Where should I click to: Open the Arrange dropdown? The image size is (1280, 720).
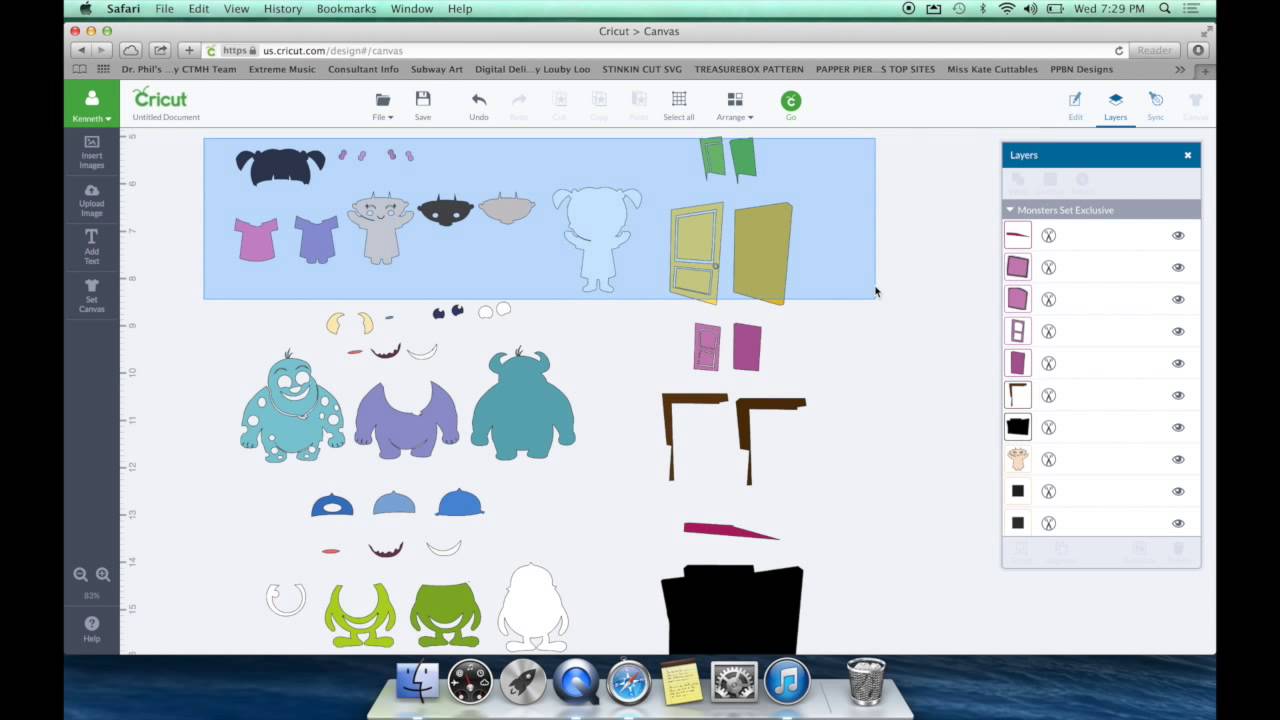point(735,104)
